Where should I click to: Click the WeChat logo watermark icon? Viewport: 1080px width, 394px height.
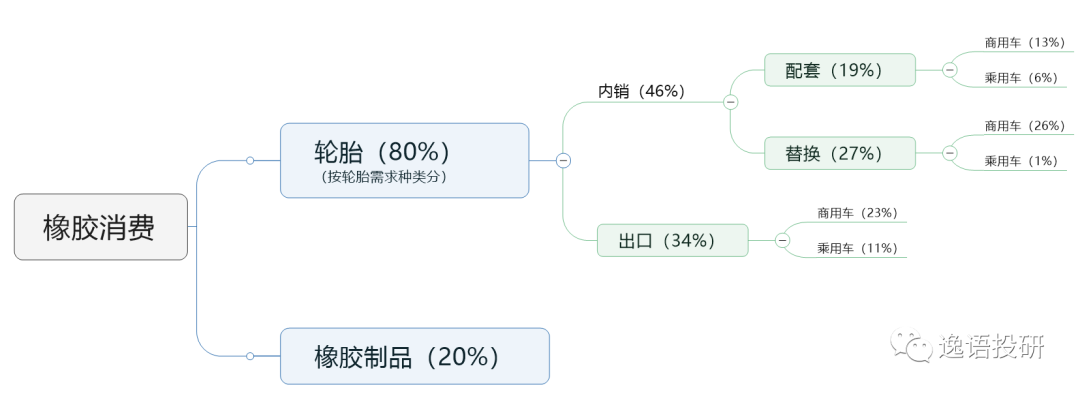(910, 345)
